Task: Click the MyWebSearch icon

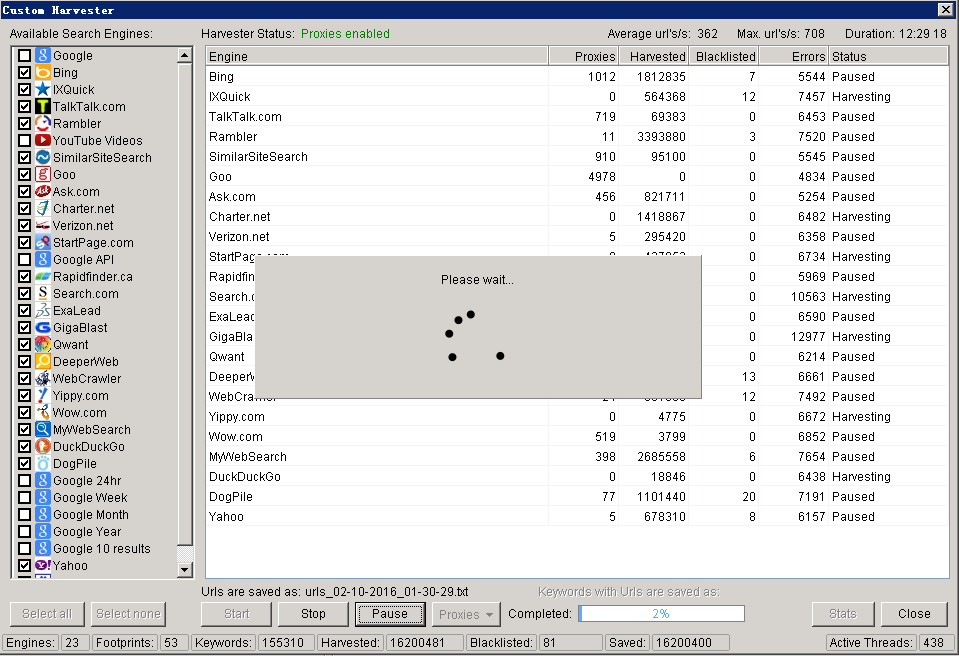Action: click(x=42, y=429)
